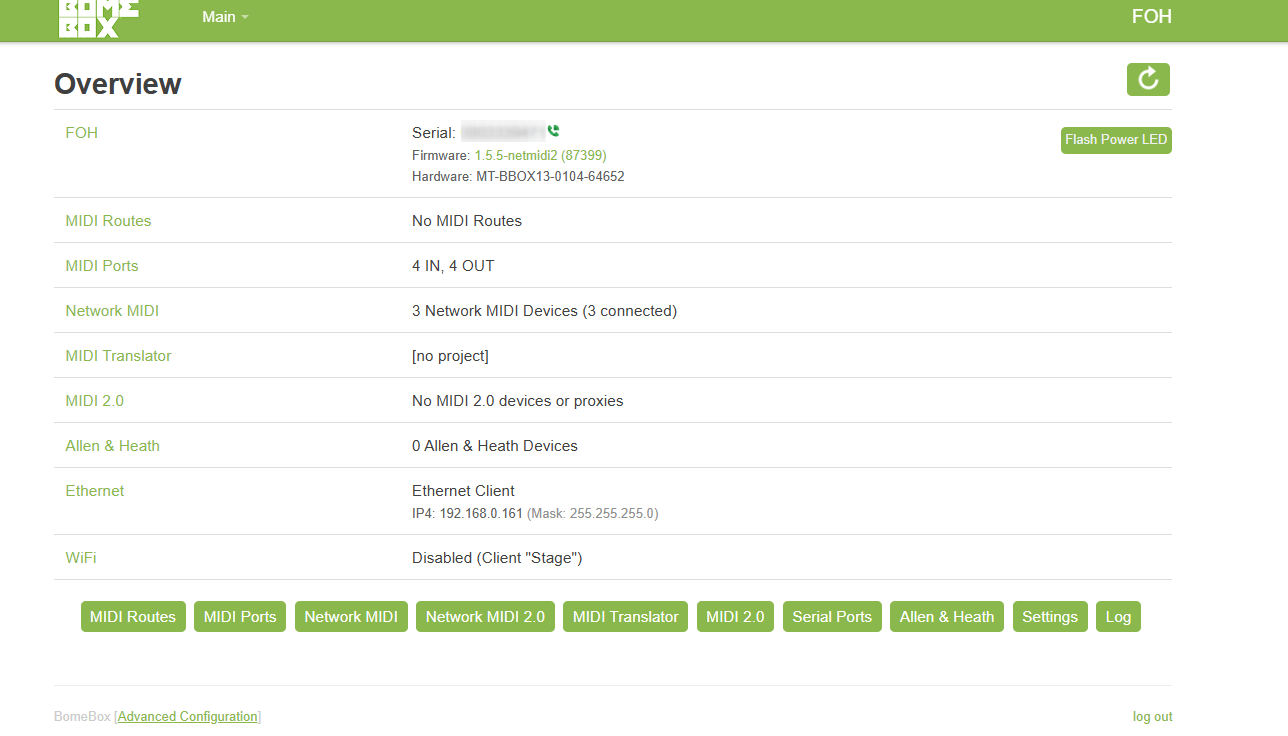Click the blurred serial number
The height and width of the screenshot is (736, 1288).
pos(503,132)
